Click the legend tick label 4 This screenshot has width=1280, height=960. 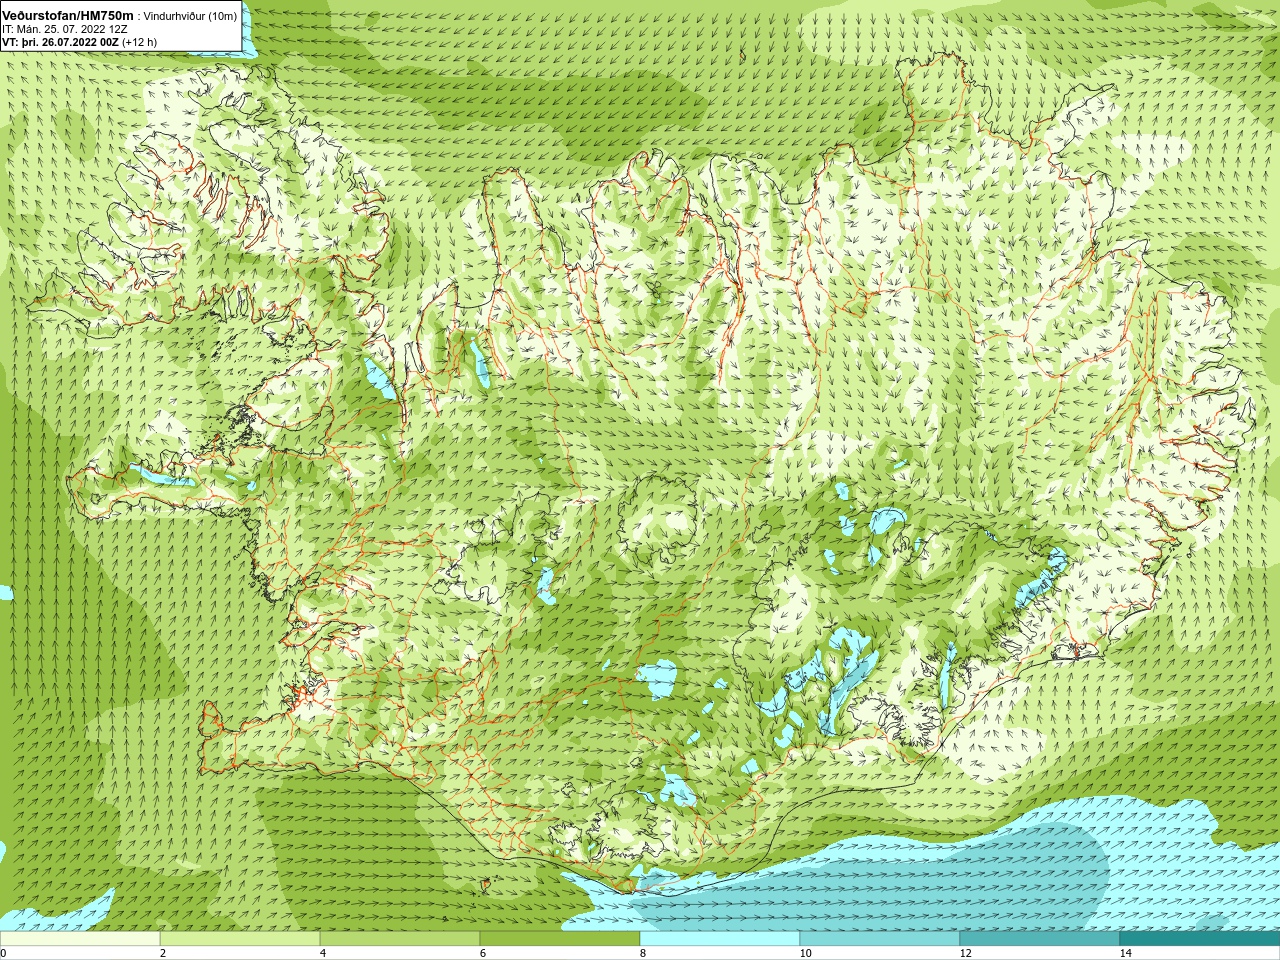323,953
